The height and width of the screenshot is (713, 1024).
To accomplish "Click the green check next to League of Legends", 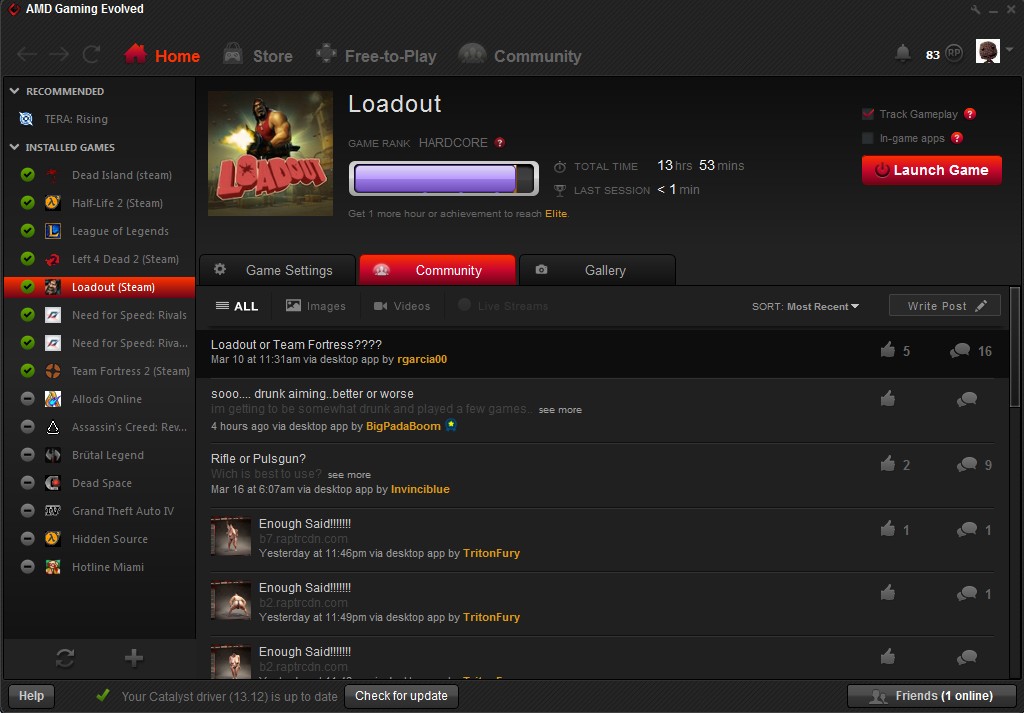I will pyautogui.click(x=27, y=230).
